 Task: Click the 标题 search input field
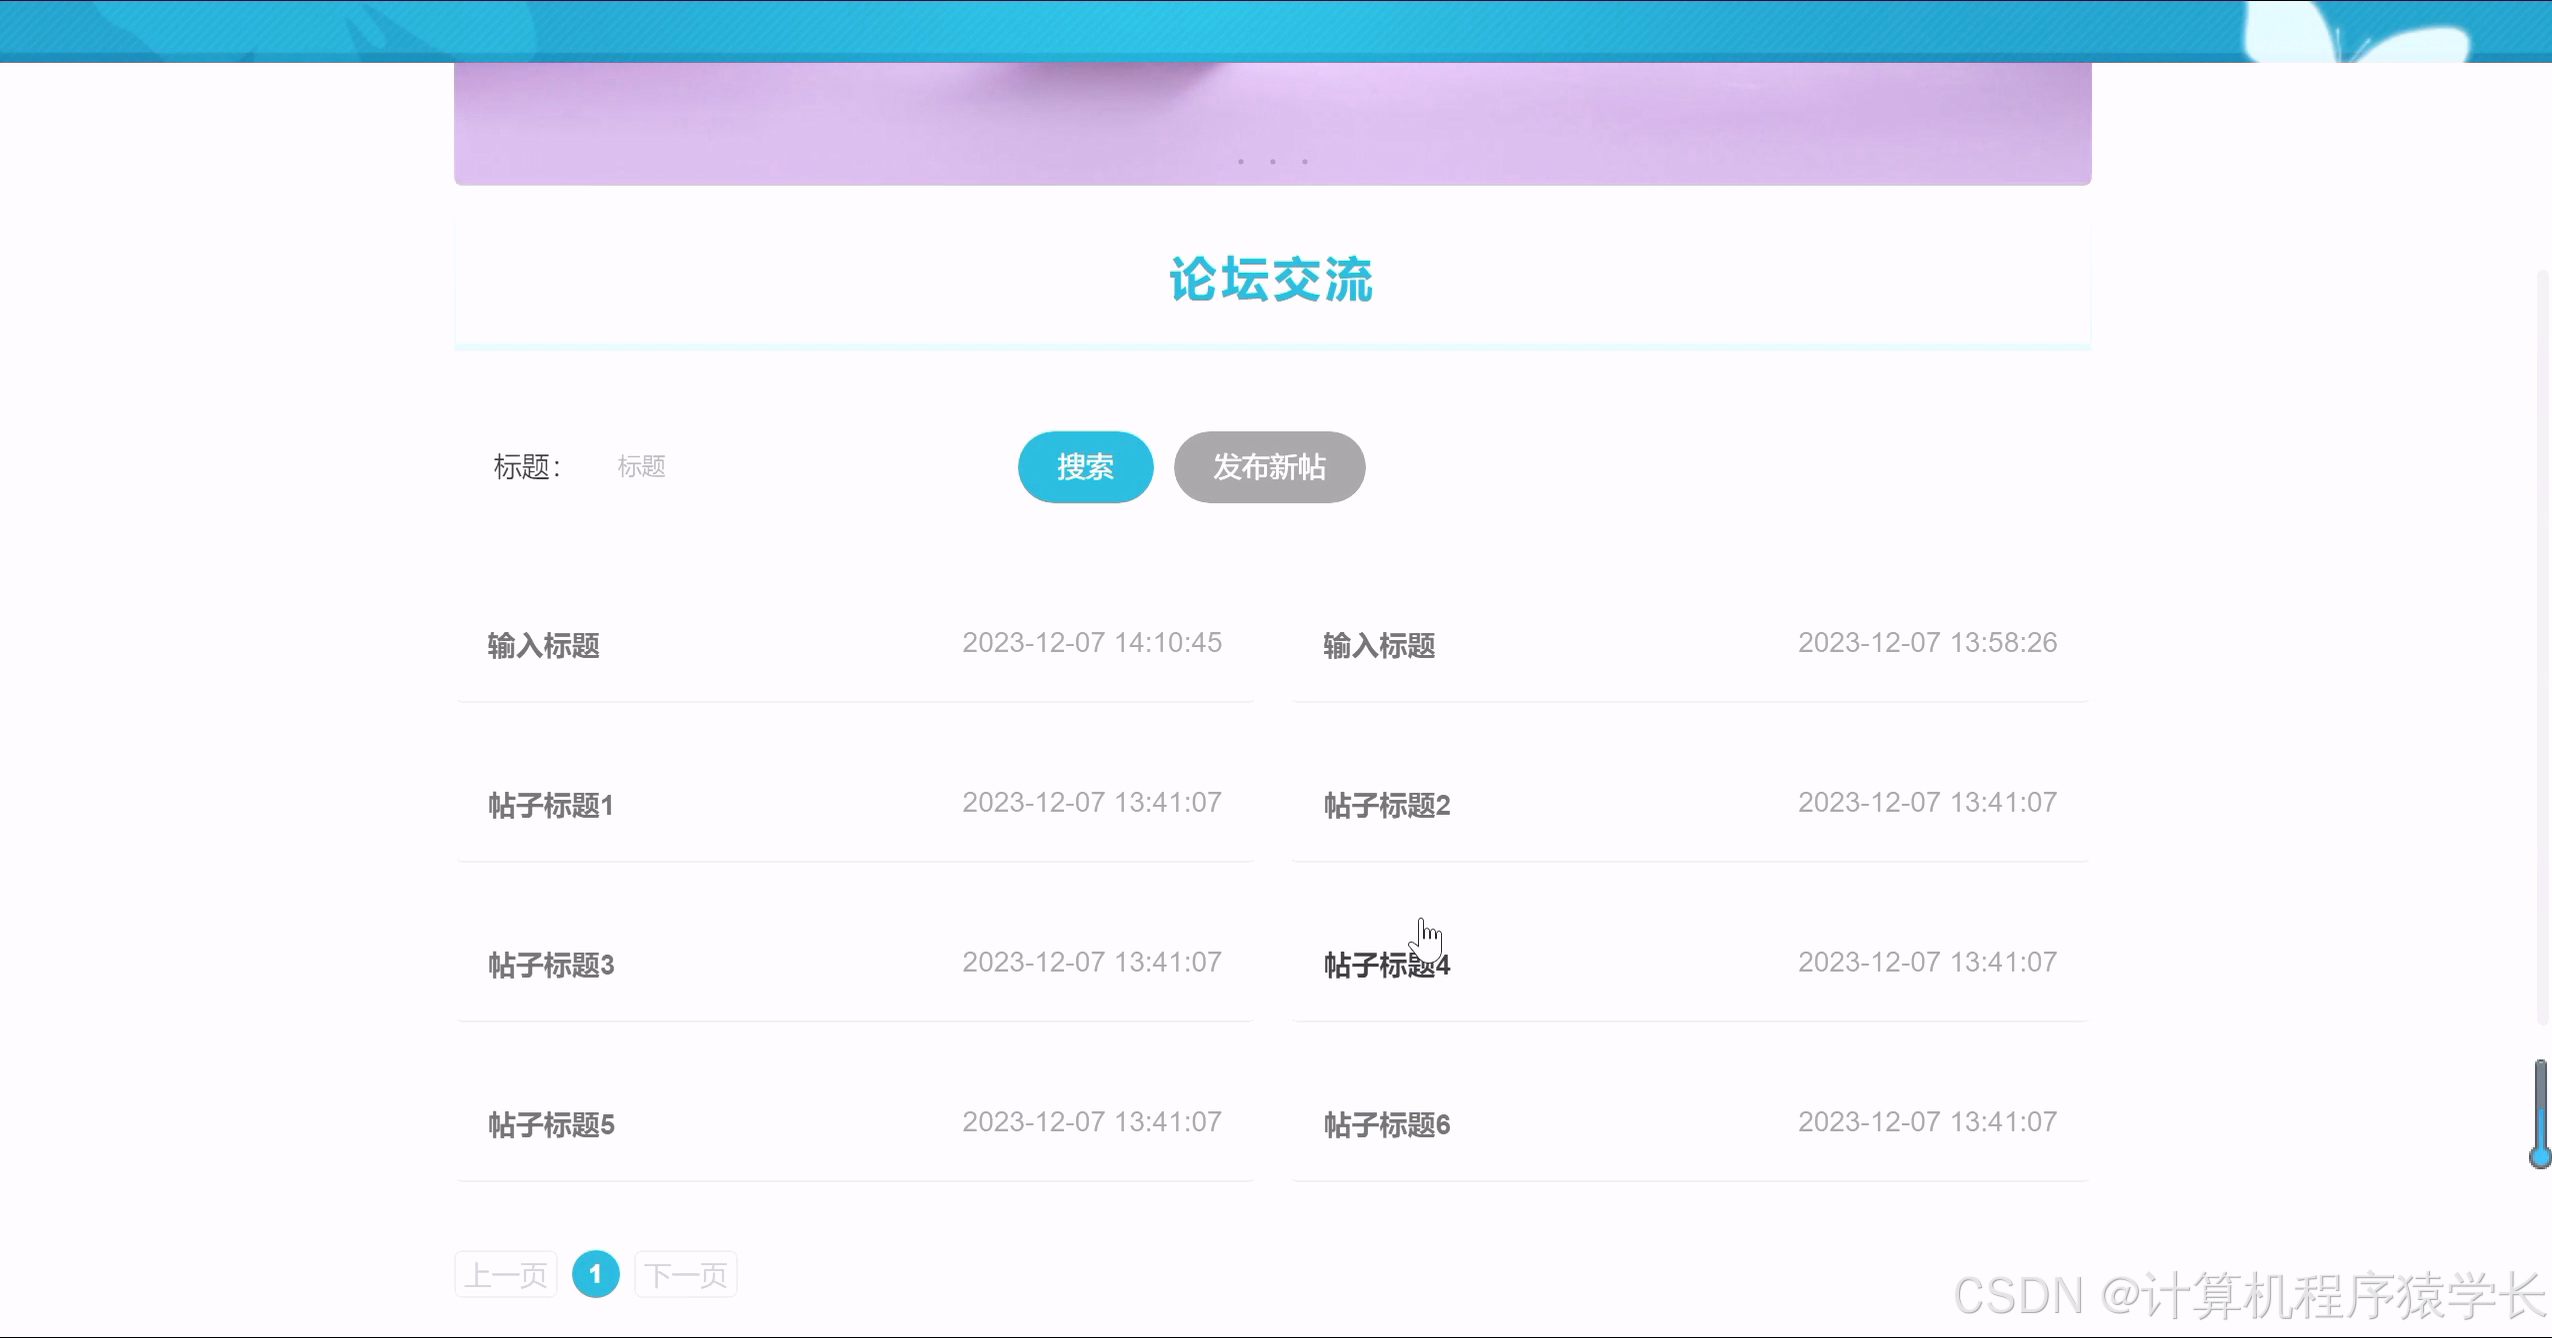pyautogui.click(x=700, y=467)
